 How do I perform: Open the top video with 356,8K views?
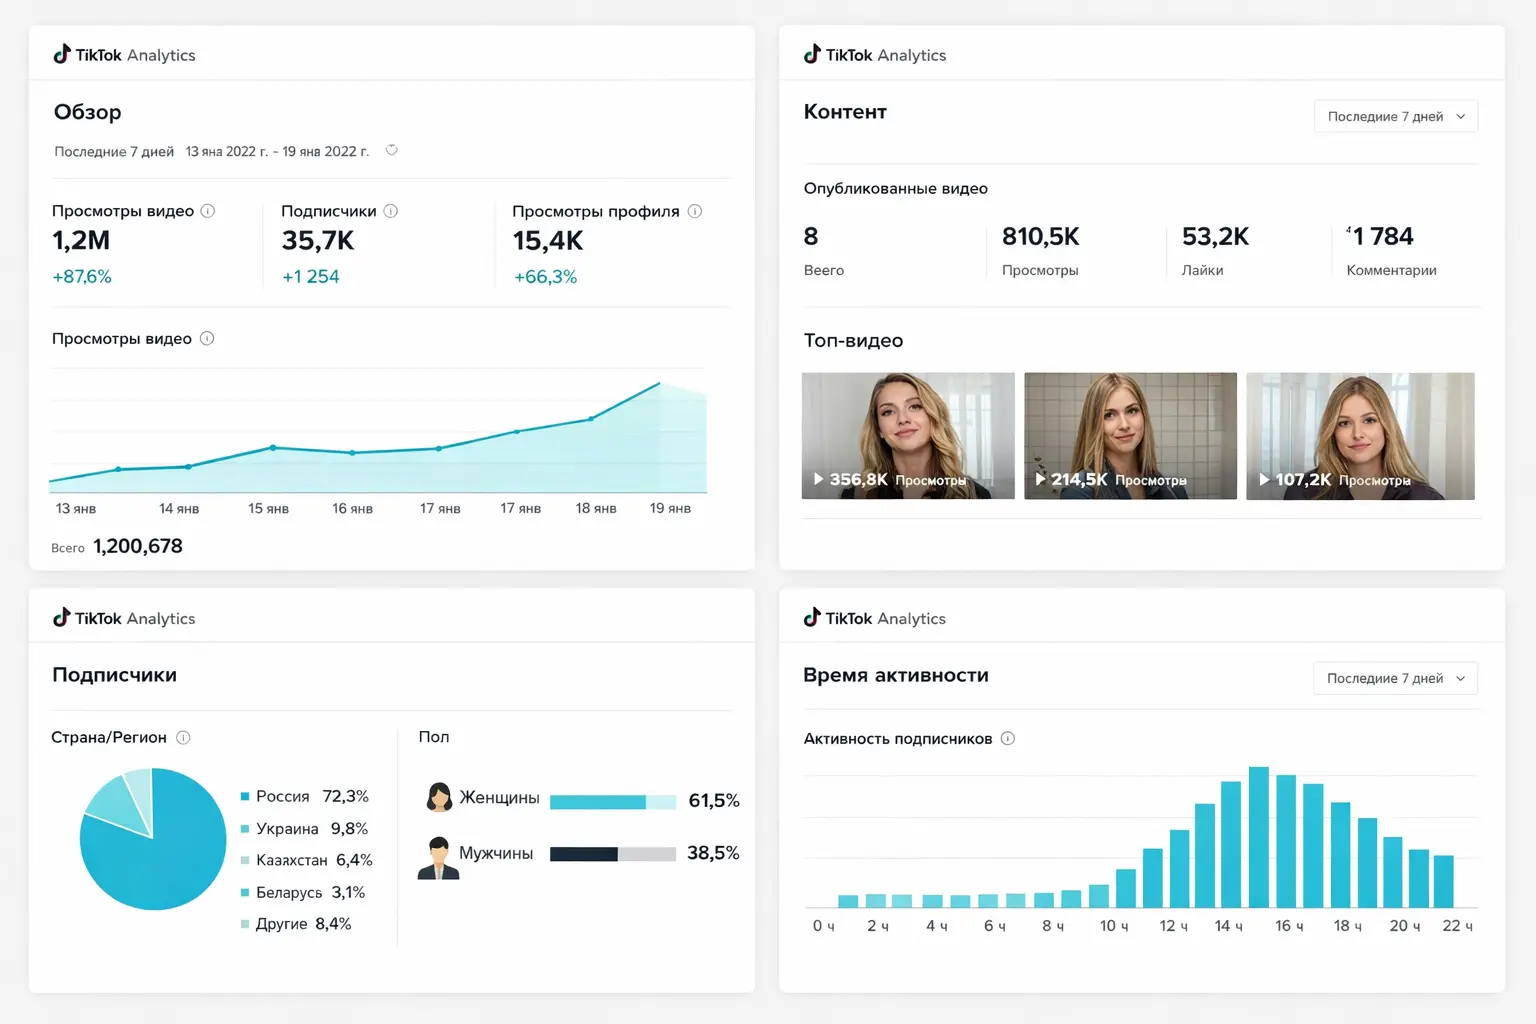(x=908, y=435)
